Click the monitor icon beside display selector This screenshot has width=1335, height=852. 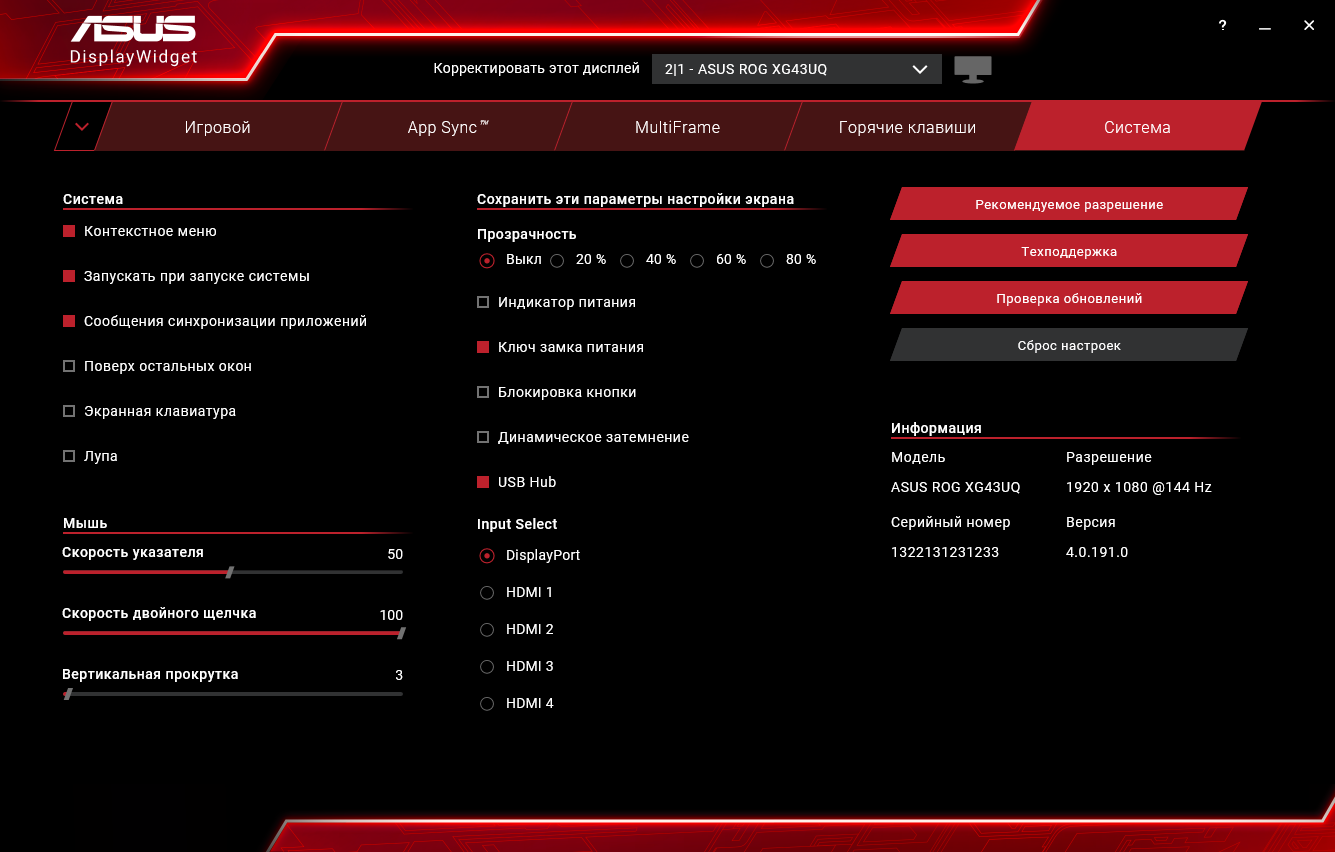pyautogui.click(x=972, y=69)
